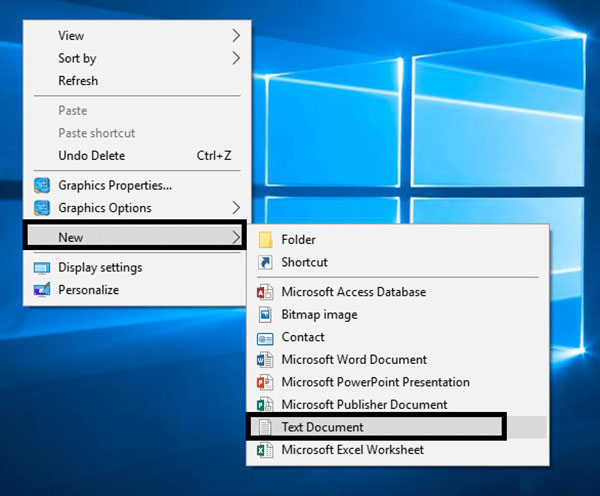Select the Graphics Options entry
Image resolution: width=600 pixels, height=496 pixels.
coord(137,208)
